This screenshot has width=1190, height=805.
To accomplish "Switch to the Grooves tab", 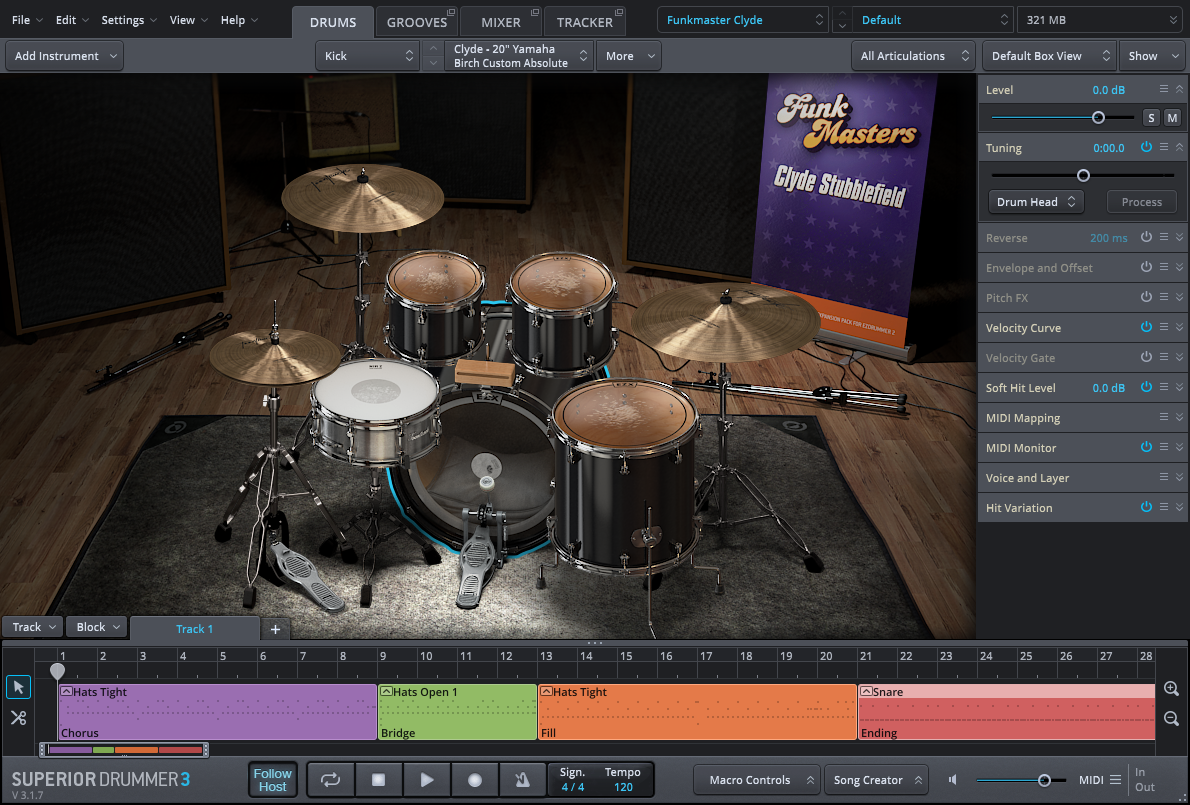I will coord(417,22).
